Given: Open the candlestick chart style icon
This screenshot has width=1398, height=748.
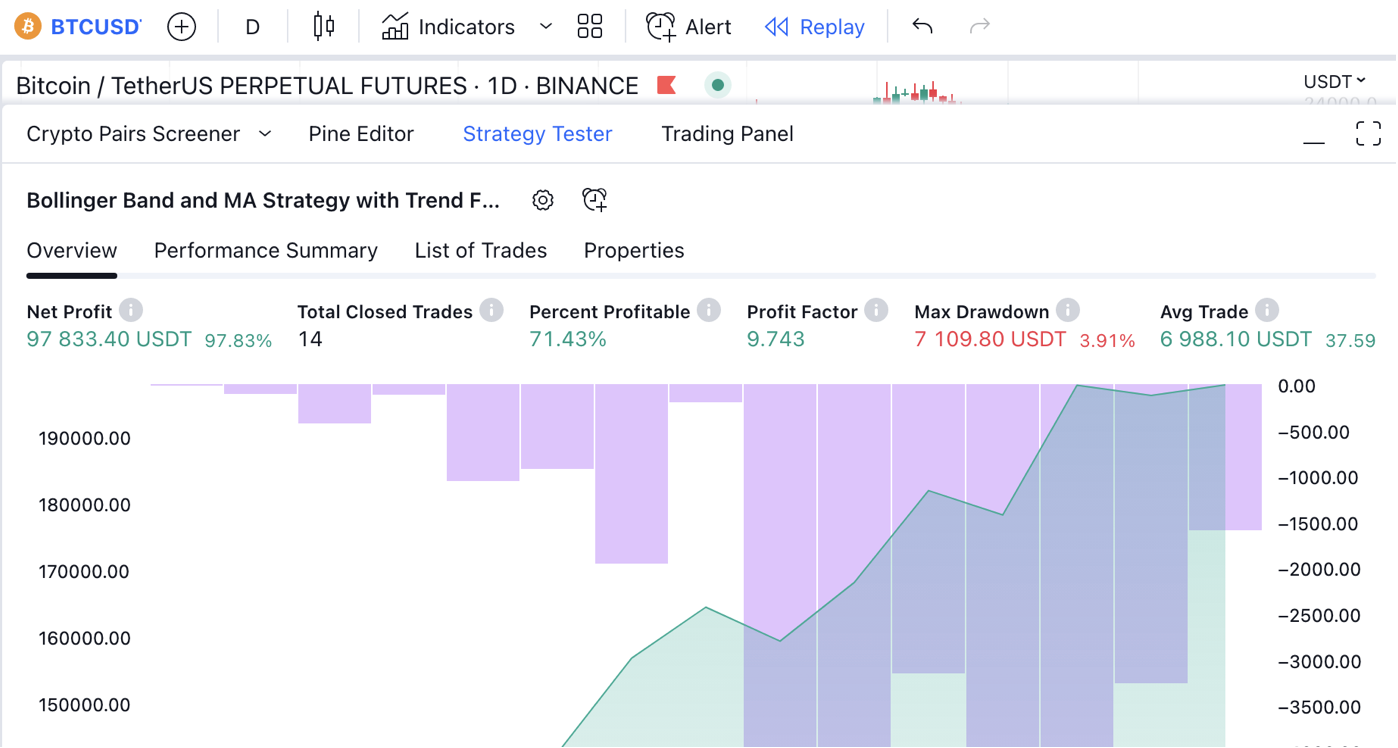Looking at the screenshot, I should pyautogui.click(x=323, y=27).
